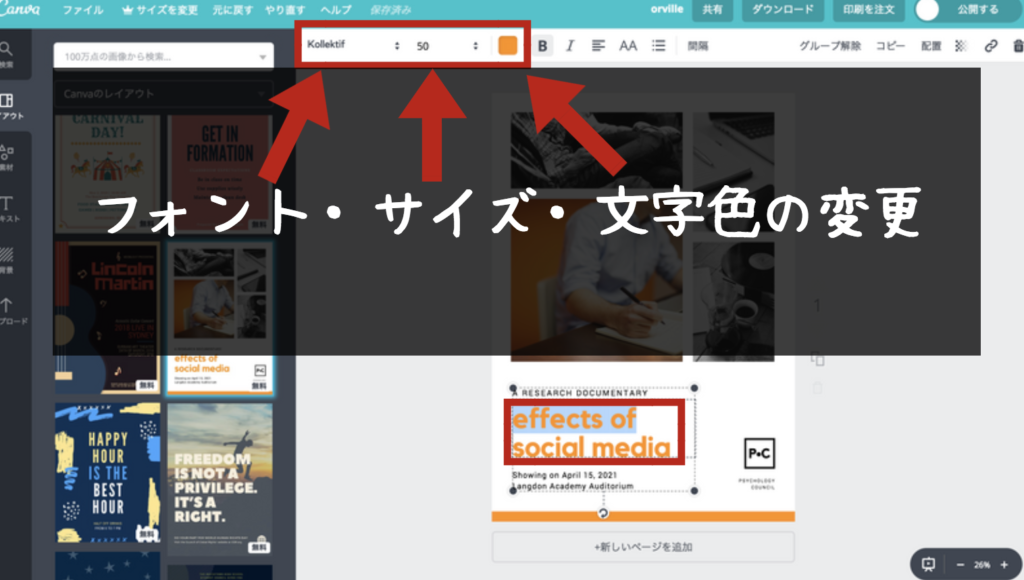Open the elements sidebar tab
Viewport: 1024px width, 580px height.
8,157
